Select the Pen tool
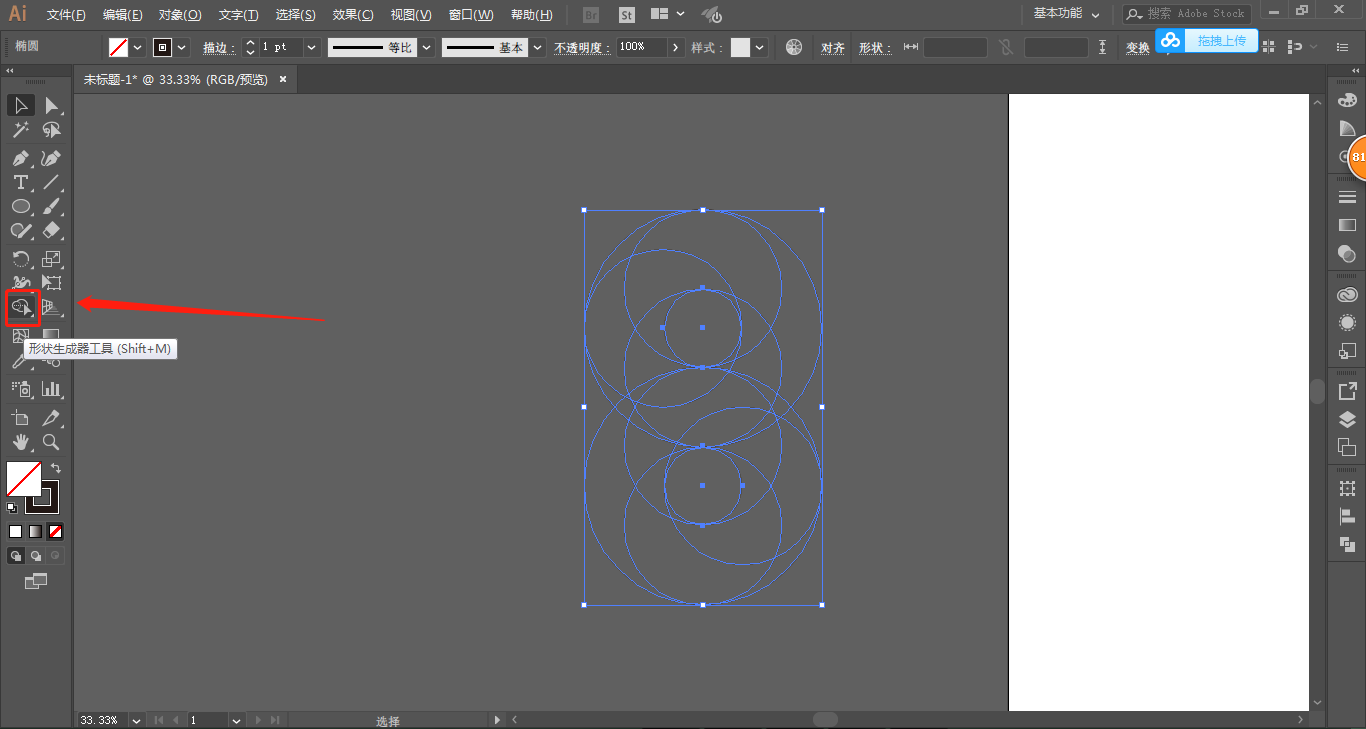The width and height of the screenshot is (1366, 729). point(21,158)
